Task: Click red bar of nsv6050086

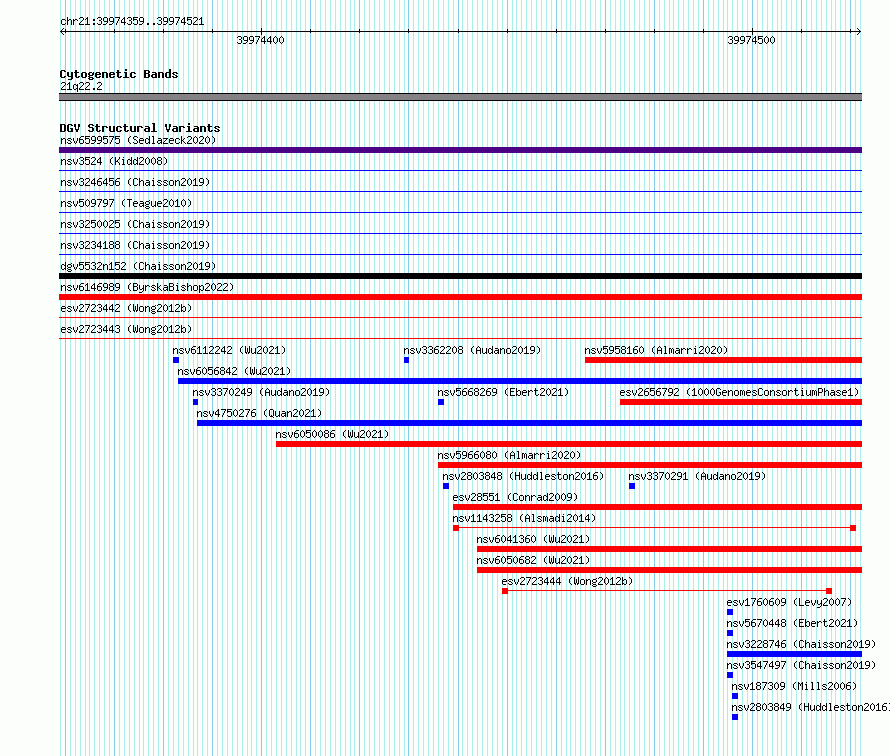Action: pyautogui.click(x=569, y=444)
